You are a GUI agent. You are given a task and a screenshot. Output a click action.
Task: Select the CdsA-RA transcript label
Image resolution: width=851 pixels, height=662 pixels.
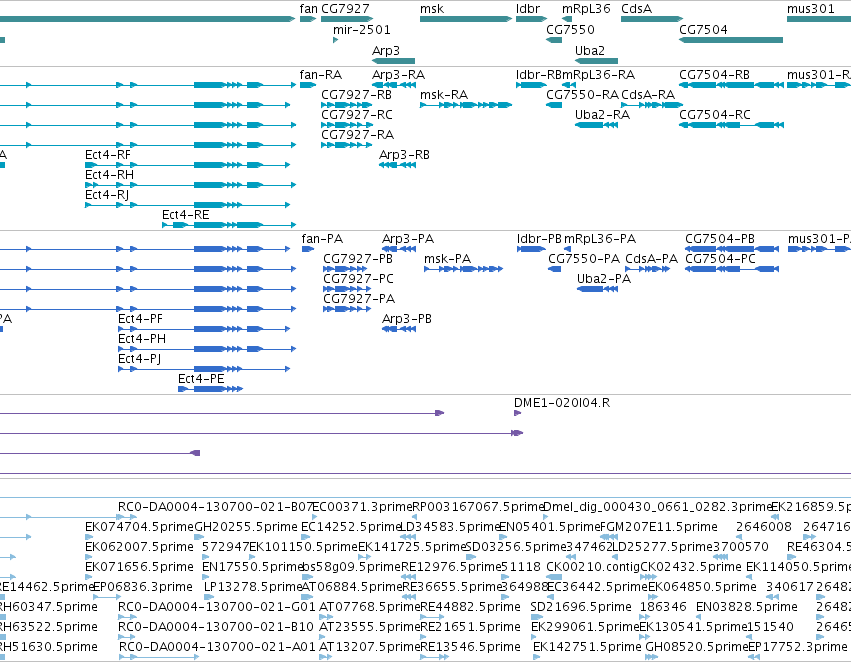(x=648, y=95)
